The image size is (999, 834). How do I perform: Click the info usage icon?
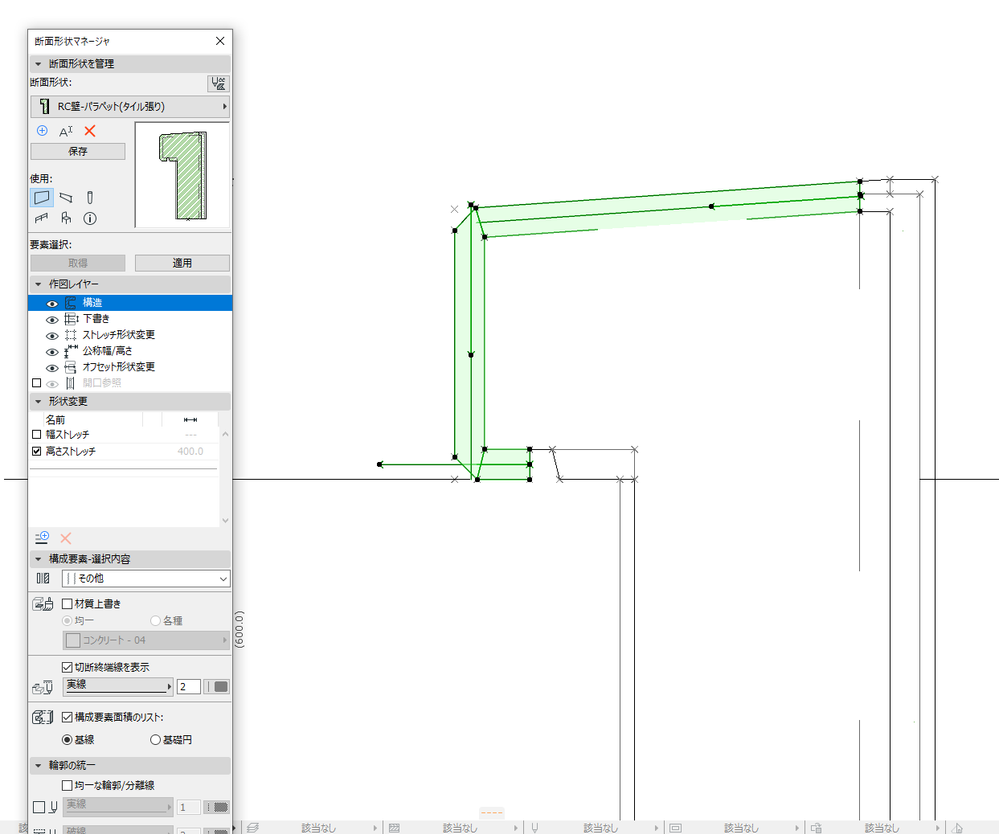tap(90, 219)
